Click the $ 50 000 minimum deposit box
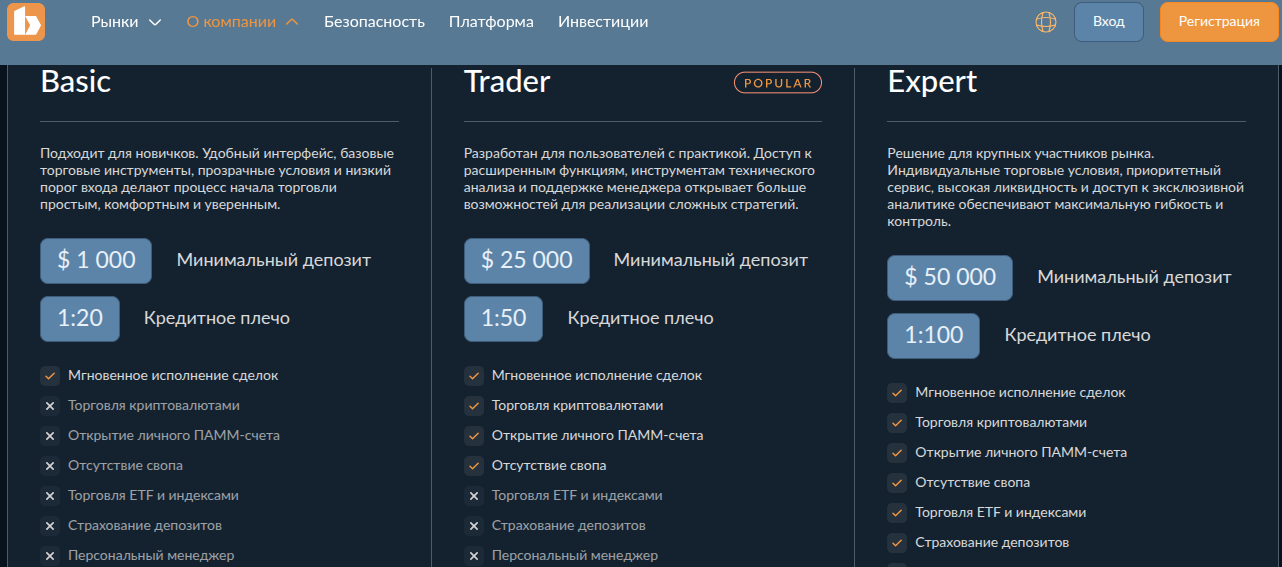 949,278
